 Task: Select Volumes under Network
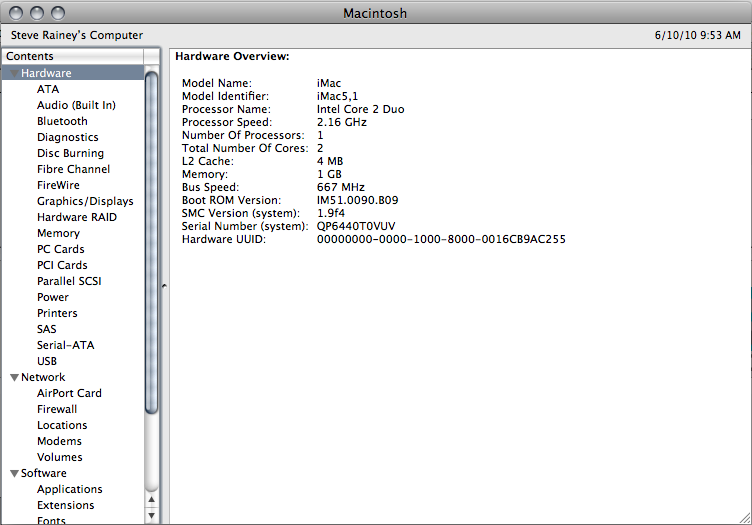tap(60, 457)
